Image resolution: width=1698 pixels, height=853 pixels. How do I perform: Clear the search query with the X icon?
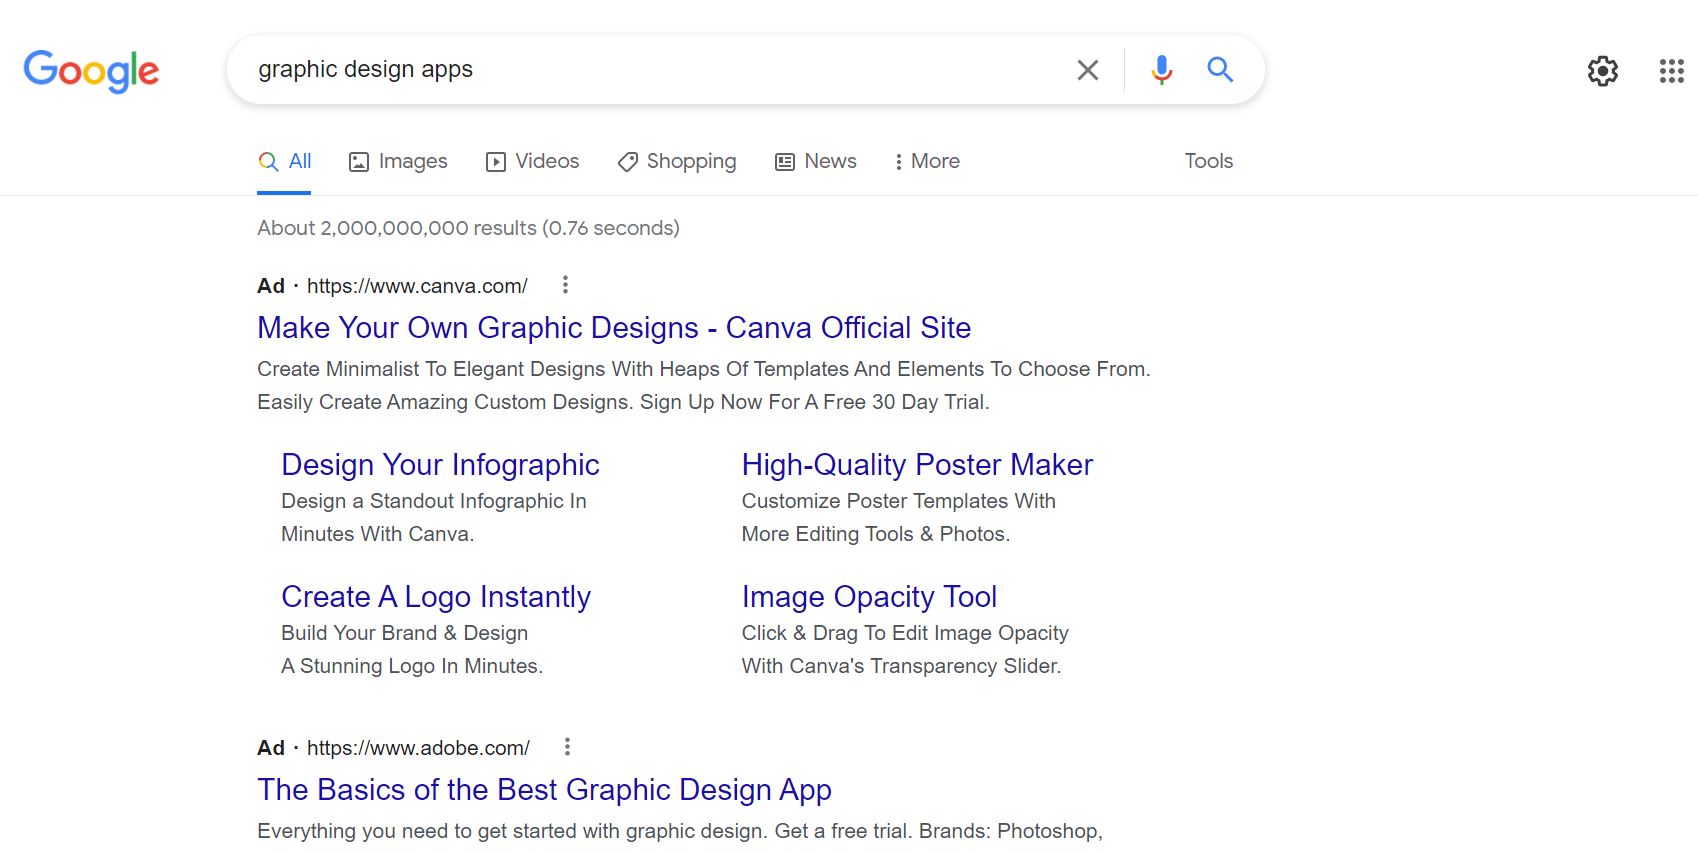pos(1087,70)
